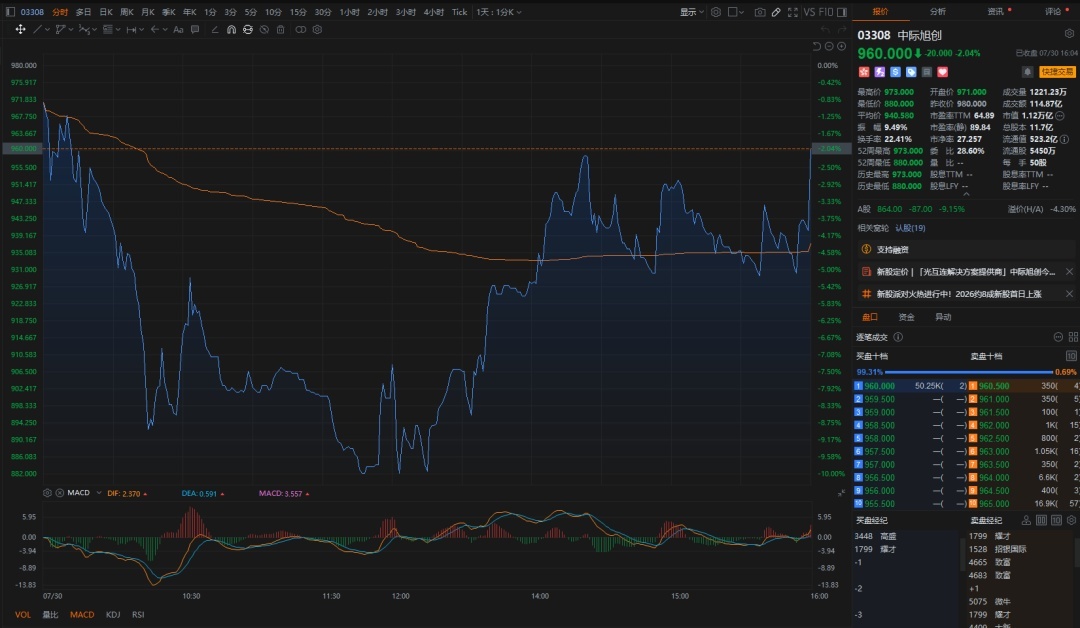Viewport: 1080px width, 628px height.
Task: Open the 显示 display dropdown
Action: (692, 12)
